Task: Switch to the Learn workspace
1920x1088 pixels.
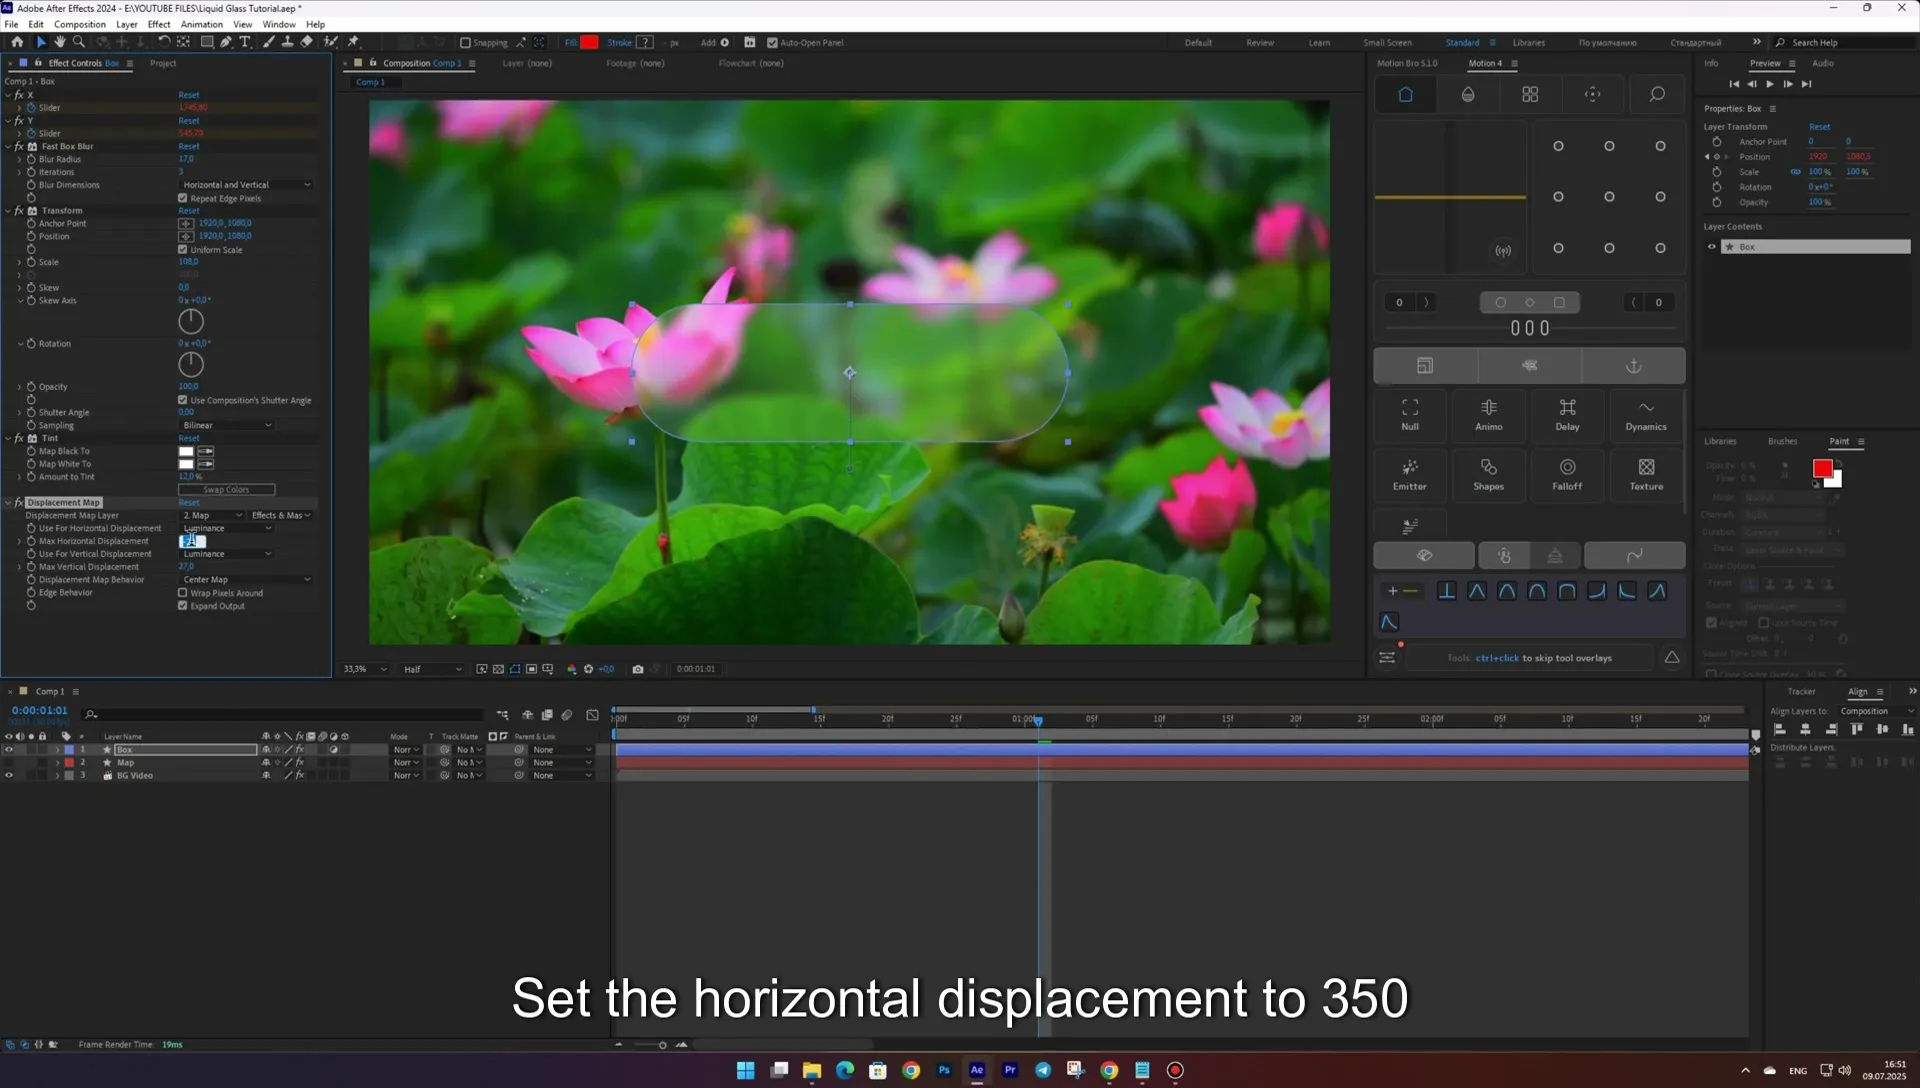Action: point(1319,43)
